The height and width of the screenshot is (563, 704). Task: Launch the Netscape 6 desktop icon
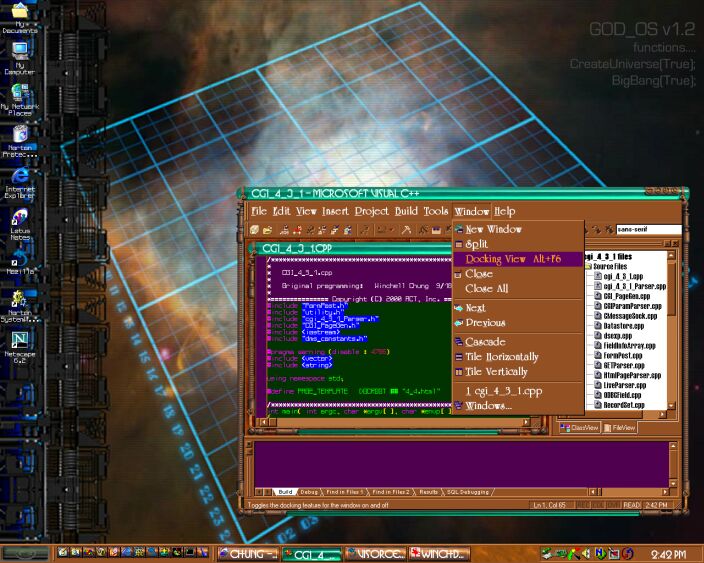click(20, 341)
